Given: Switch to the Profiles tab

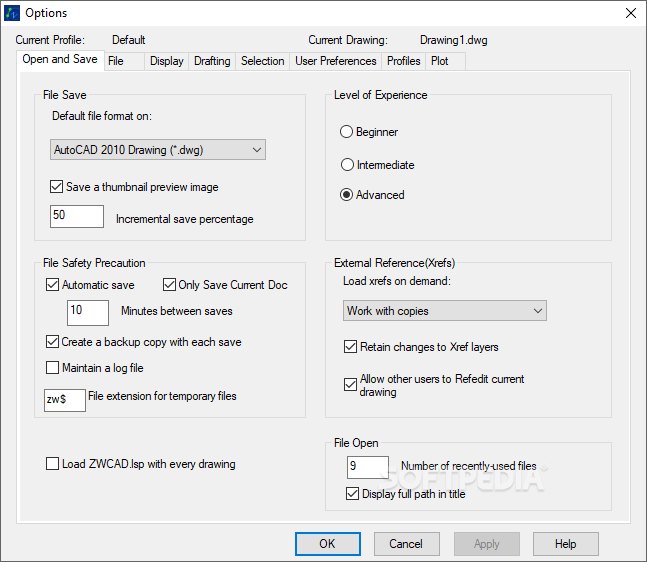Looking at the screenshot, I should click(x=404, y=61).
